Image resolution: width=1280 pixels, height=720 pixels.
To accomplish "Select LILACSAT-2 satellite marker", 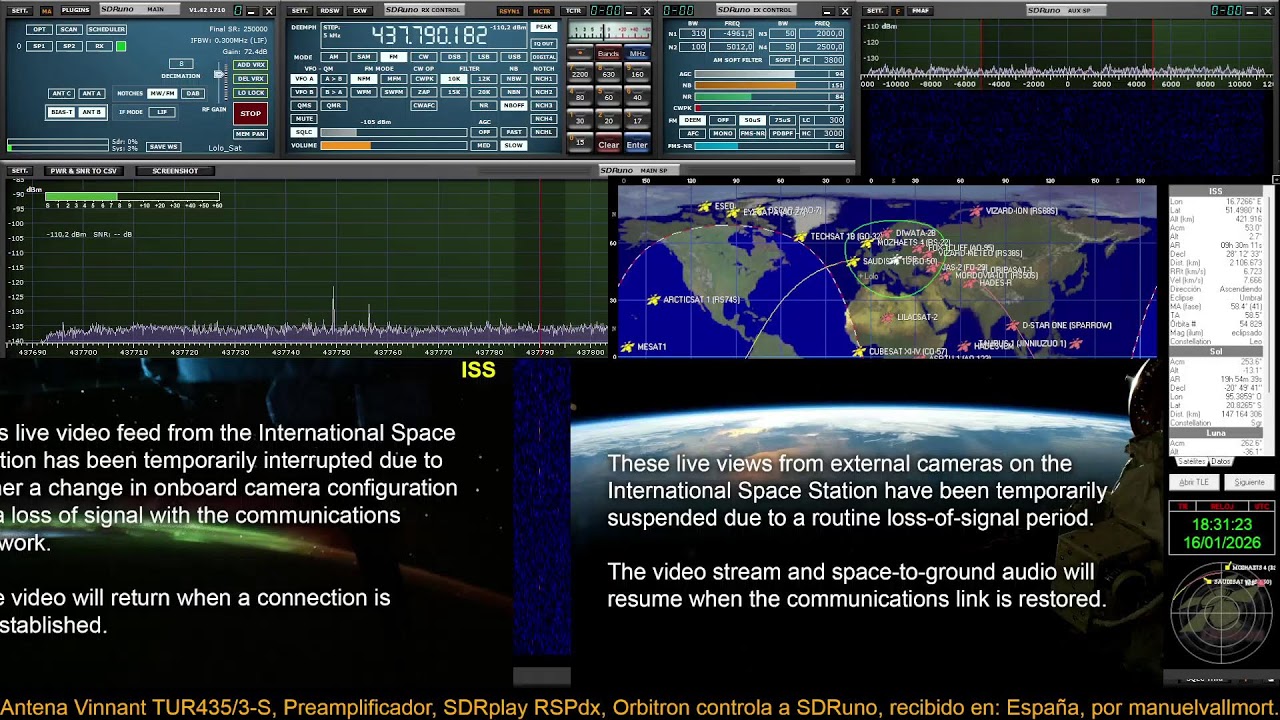I will click(888, 317).
